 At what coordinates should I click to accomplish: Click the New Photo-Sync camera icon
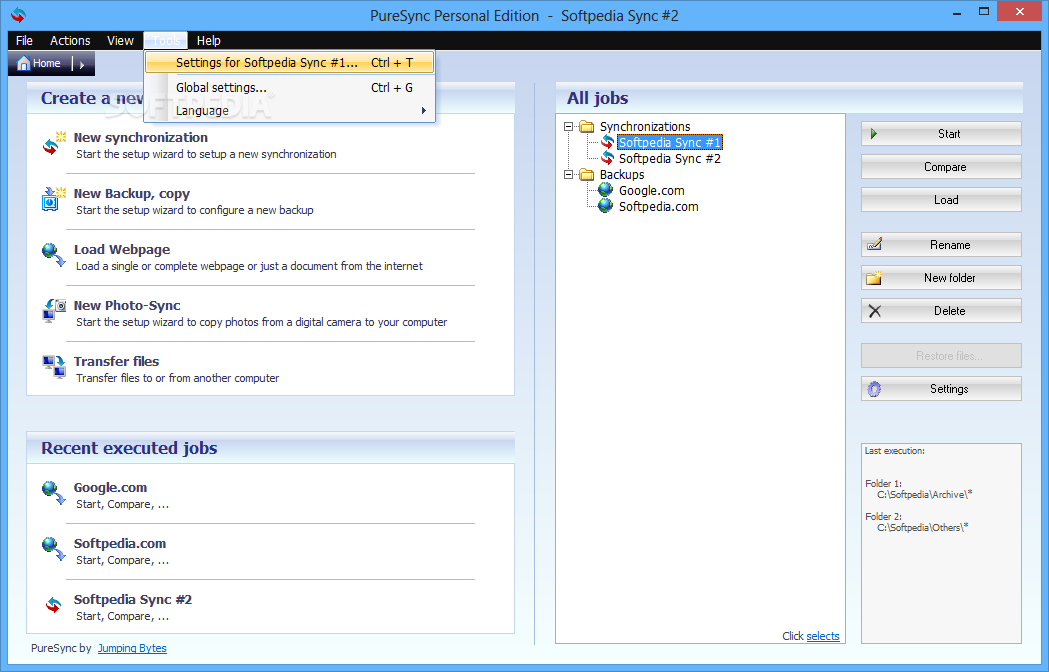(x=54, y=311)
